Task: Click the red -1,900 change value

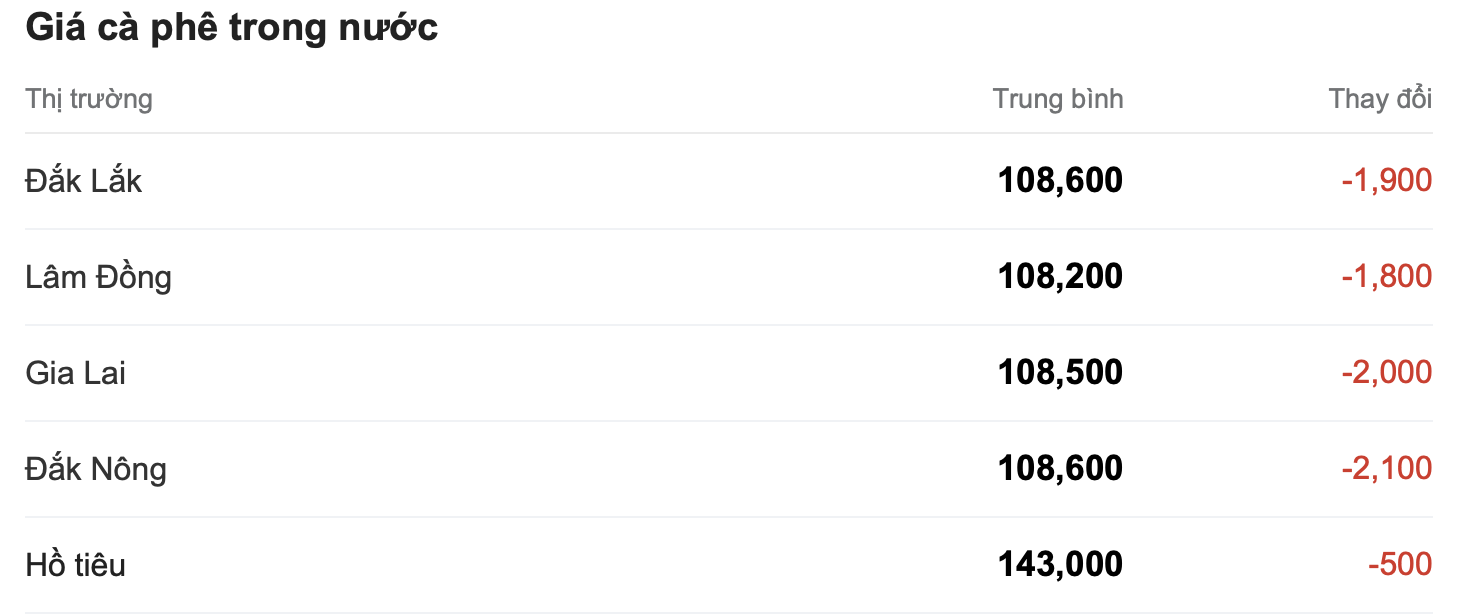Action: coord(1386,181)
